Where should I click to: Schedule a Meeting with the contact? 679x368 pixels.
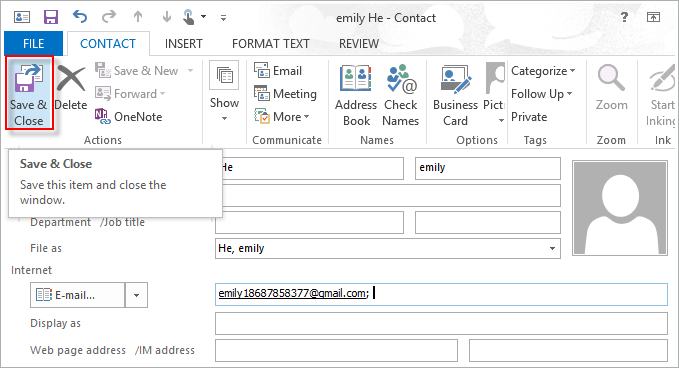click(285, 94)
